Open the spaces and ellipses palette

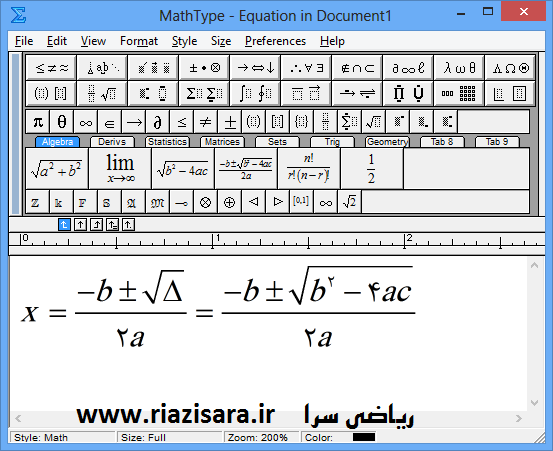click(x=102, y=67)
